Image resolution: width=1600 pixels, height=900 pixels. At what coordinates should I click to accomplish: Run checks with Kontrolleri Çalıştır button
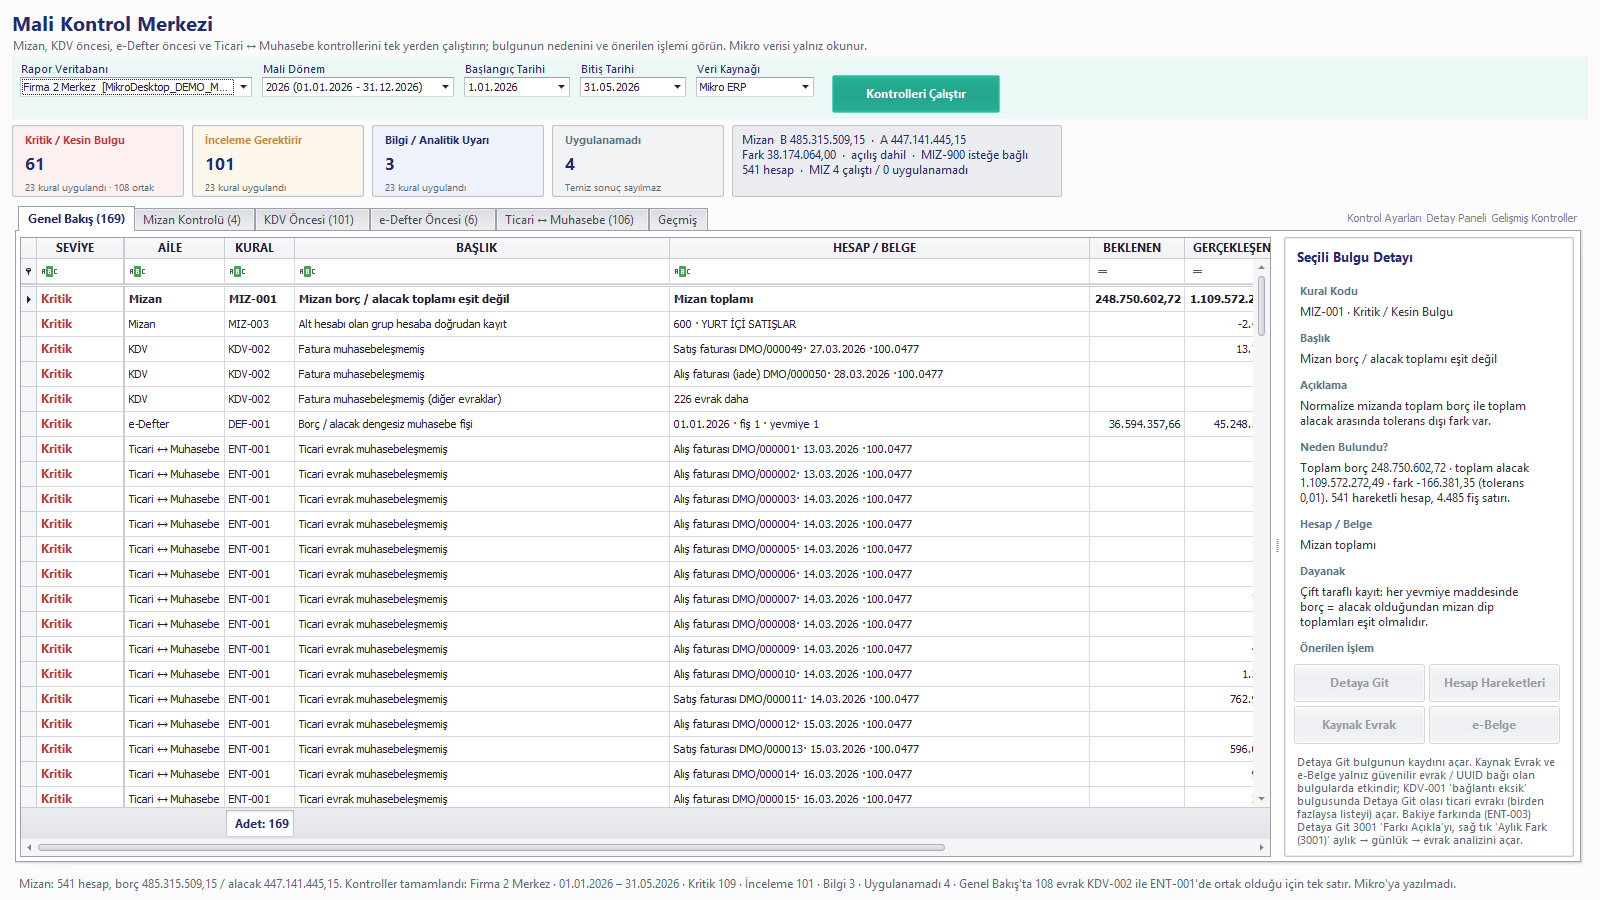[916, 94]
